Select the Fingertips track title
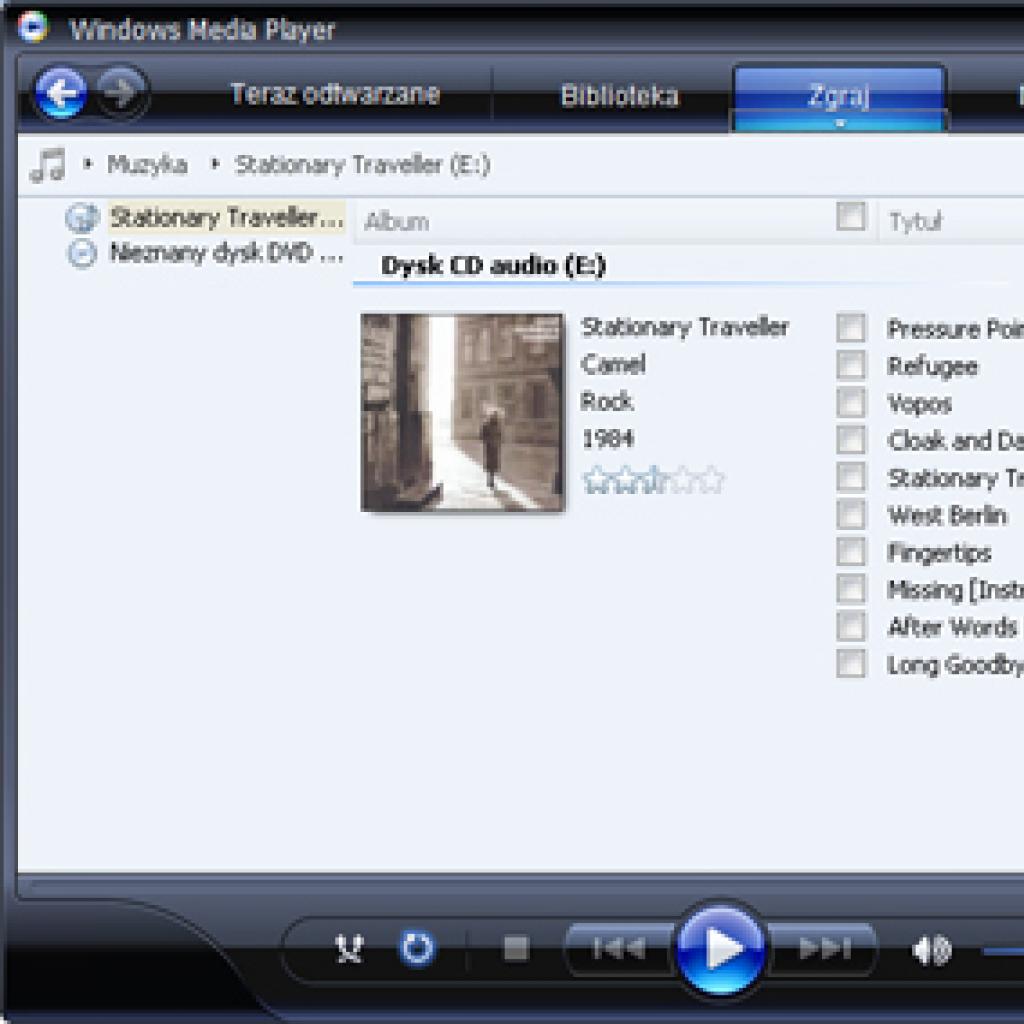 click(939, 552)
